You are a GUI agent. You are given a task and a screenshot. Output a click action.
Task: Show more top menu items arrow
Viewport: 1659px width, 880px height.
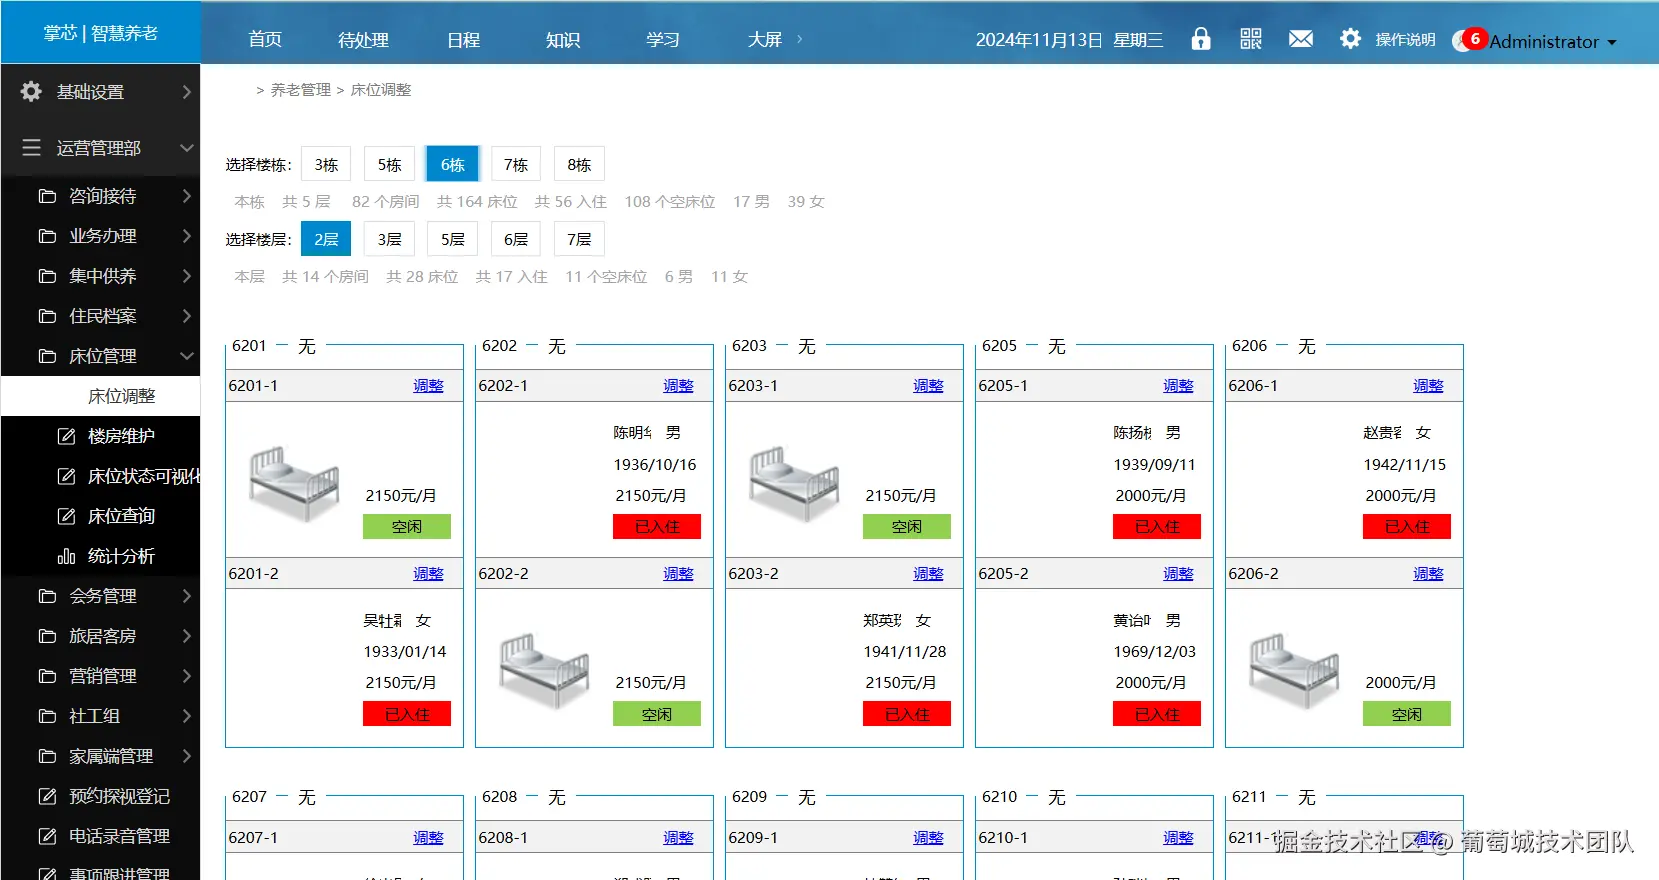[799, 39]
